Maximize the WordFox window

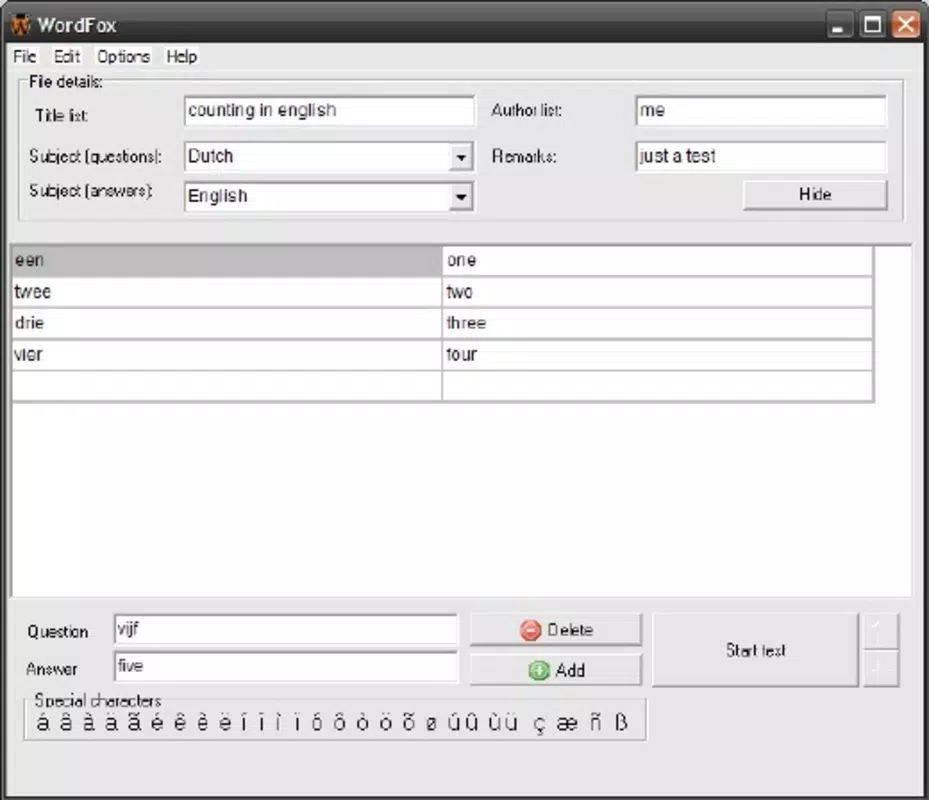[x=872, y=25]
